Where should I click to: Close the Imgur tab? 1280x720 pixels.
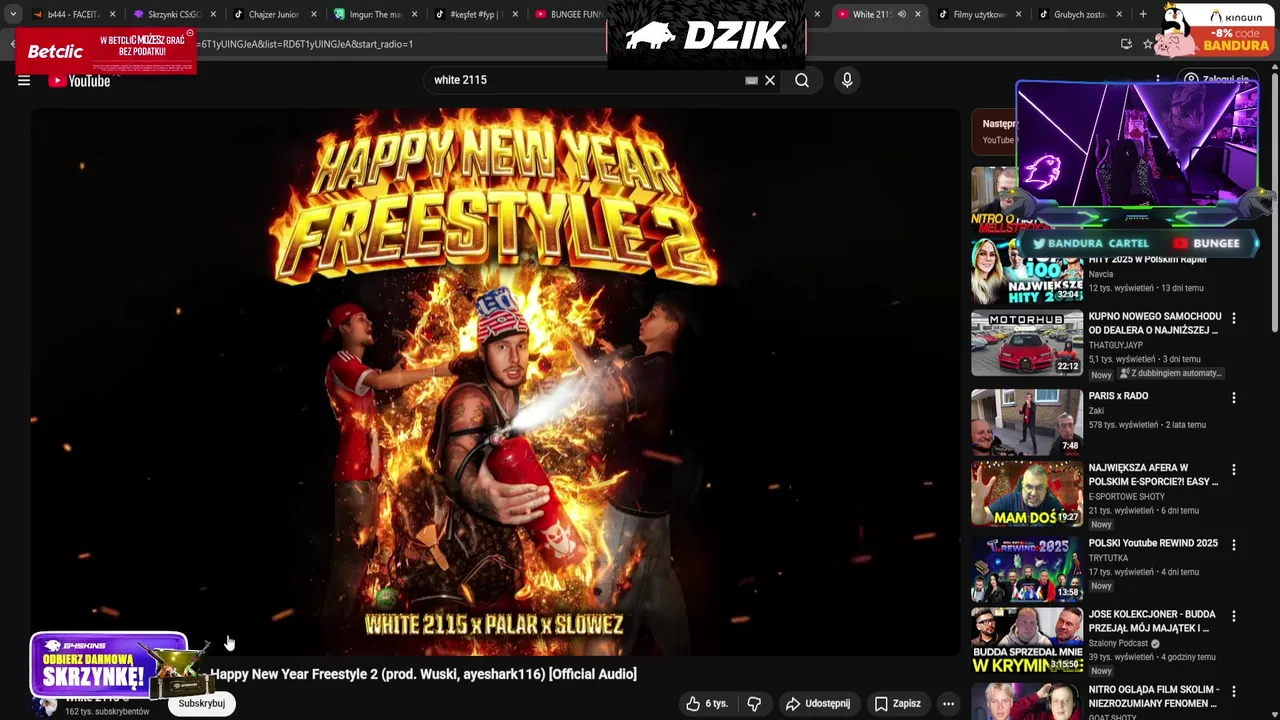pos(415,14)
